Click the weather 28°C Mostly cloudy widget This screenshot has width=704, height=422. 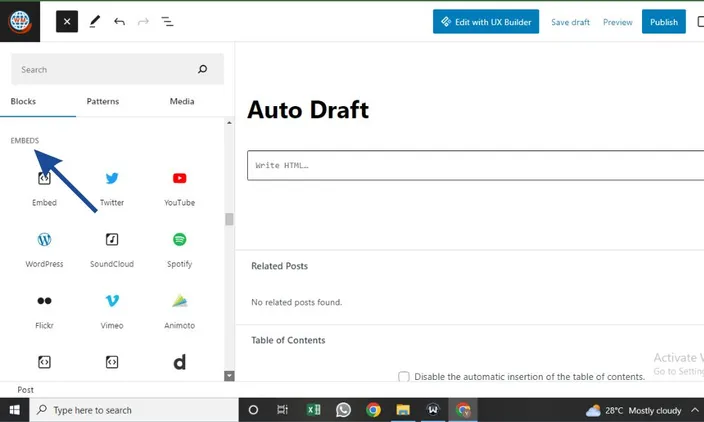[x=634, y=410]
